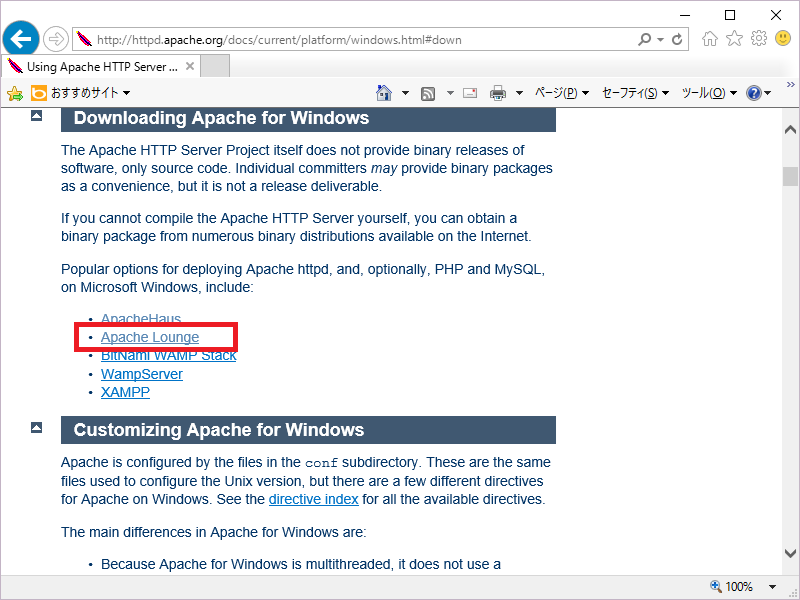Maximize the browser window
This screenshot has height=600, width=800.
click(730, 15)
